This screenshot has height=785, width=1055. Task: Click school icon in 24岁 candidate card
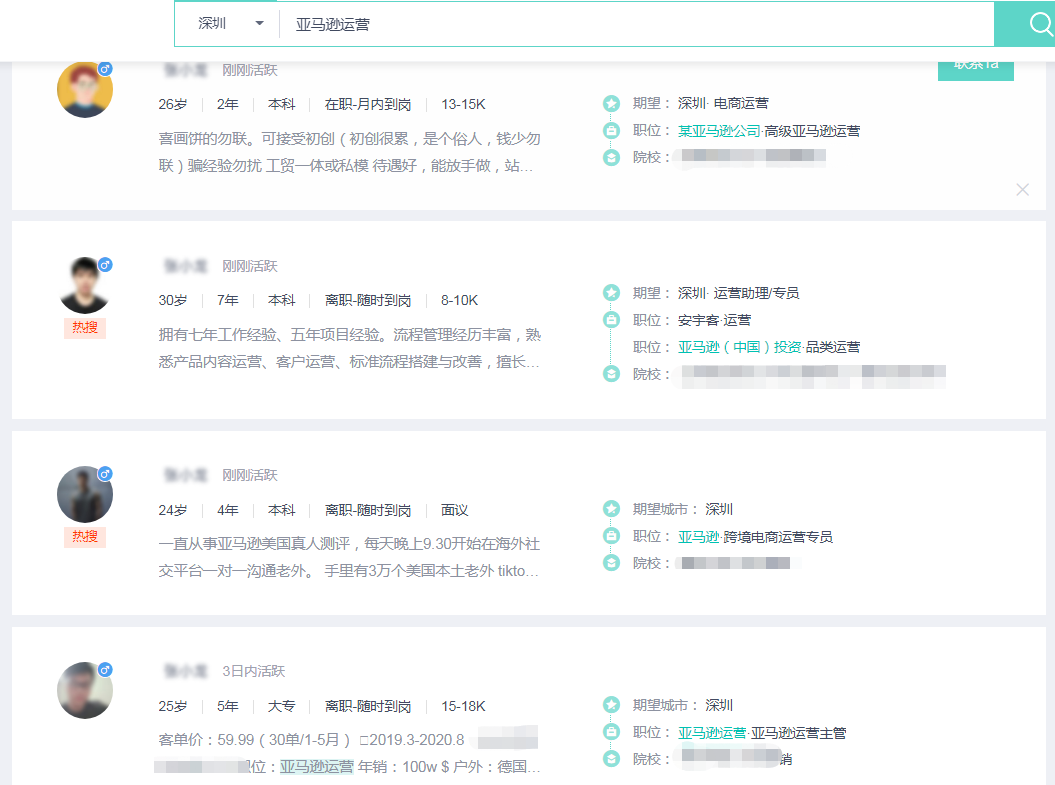[611, 563]
